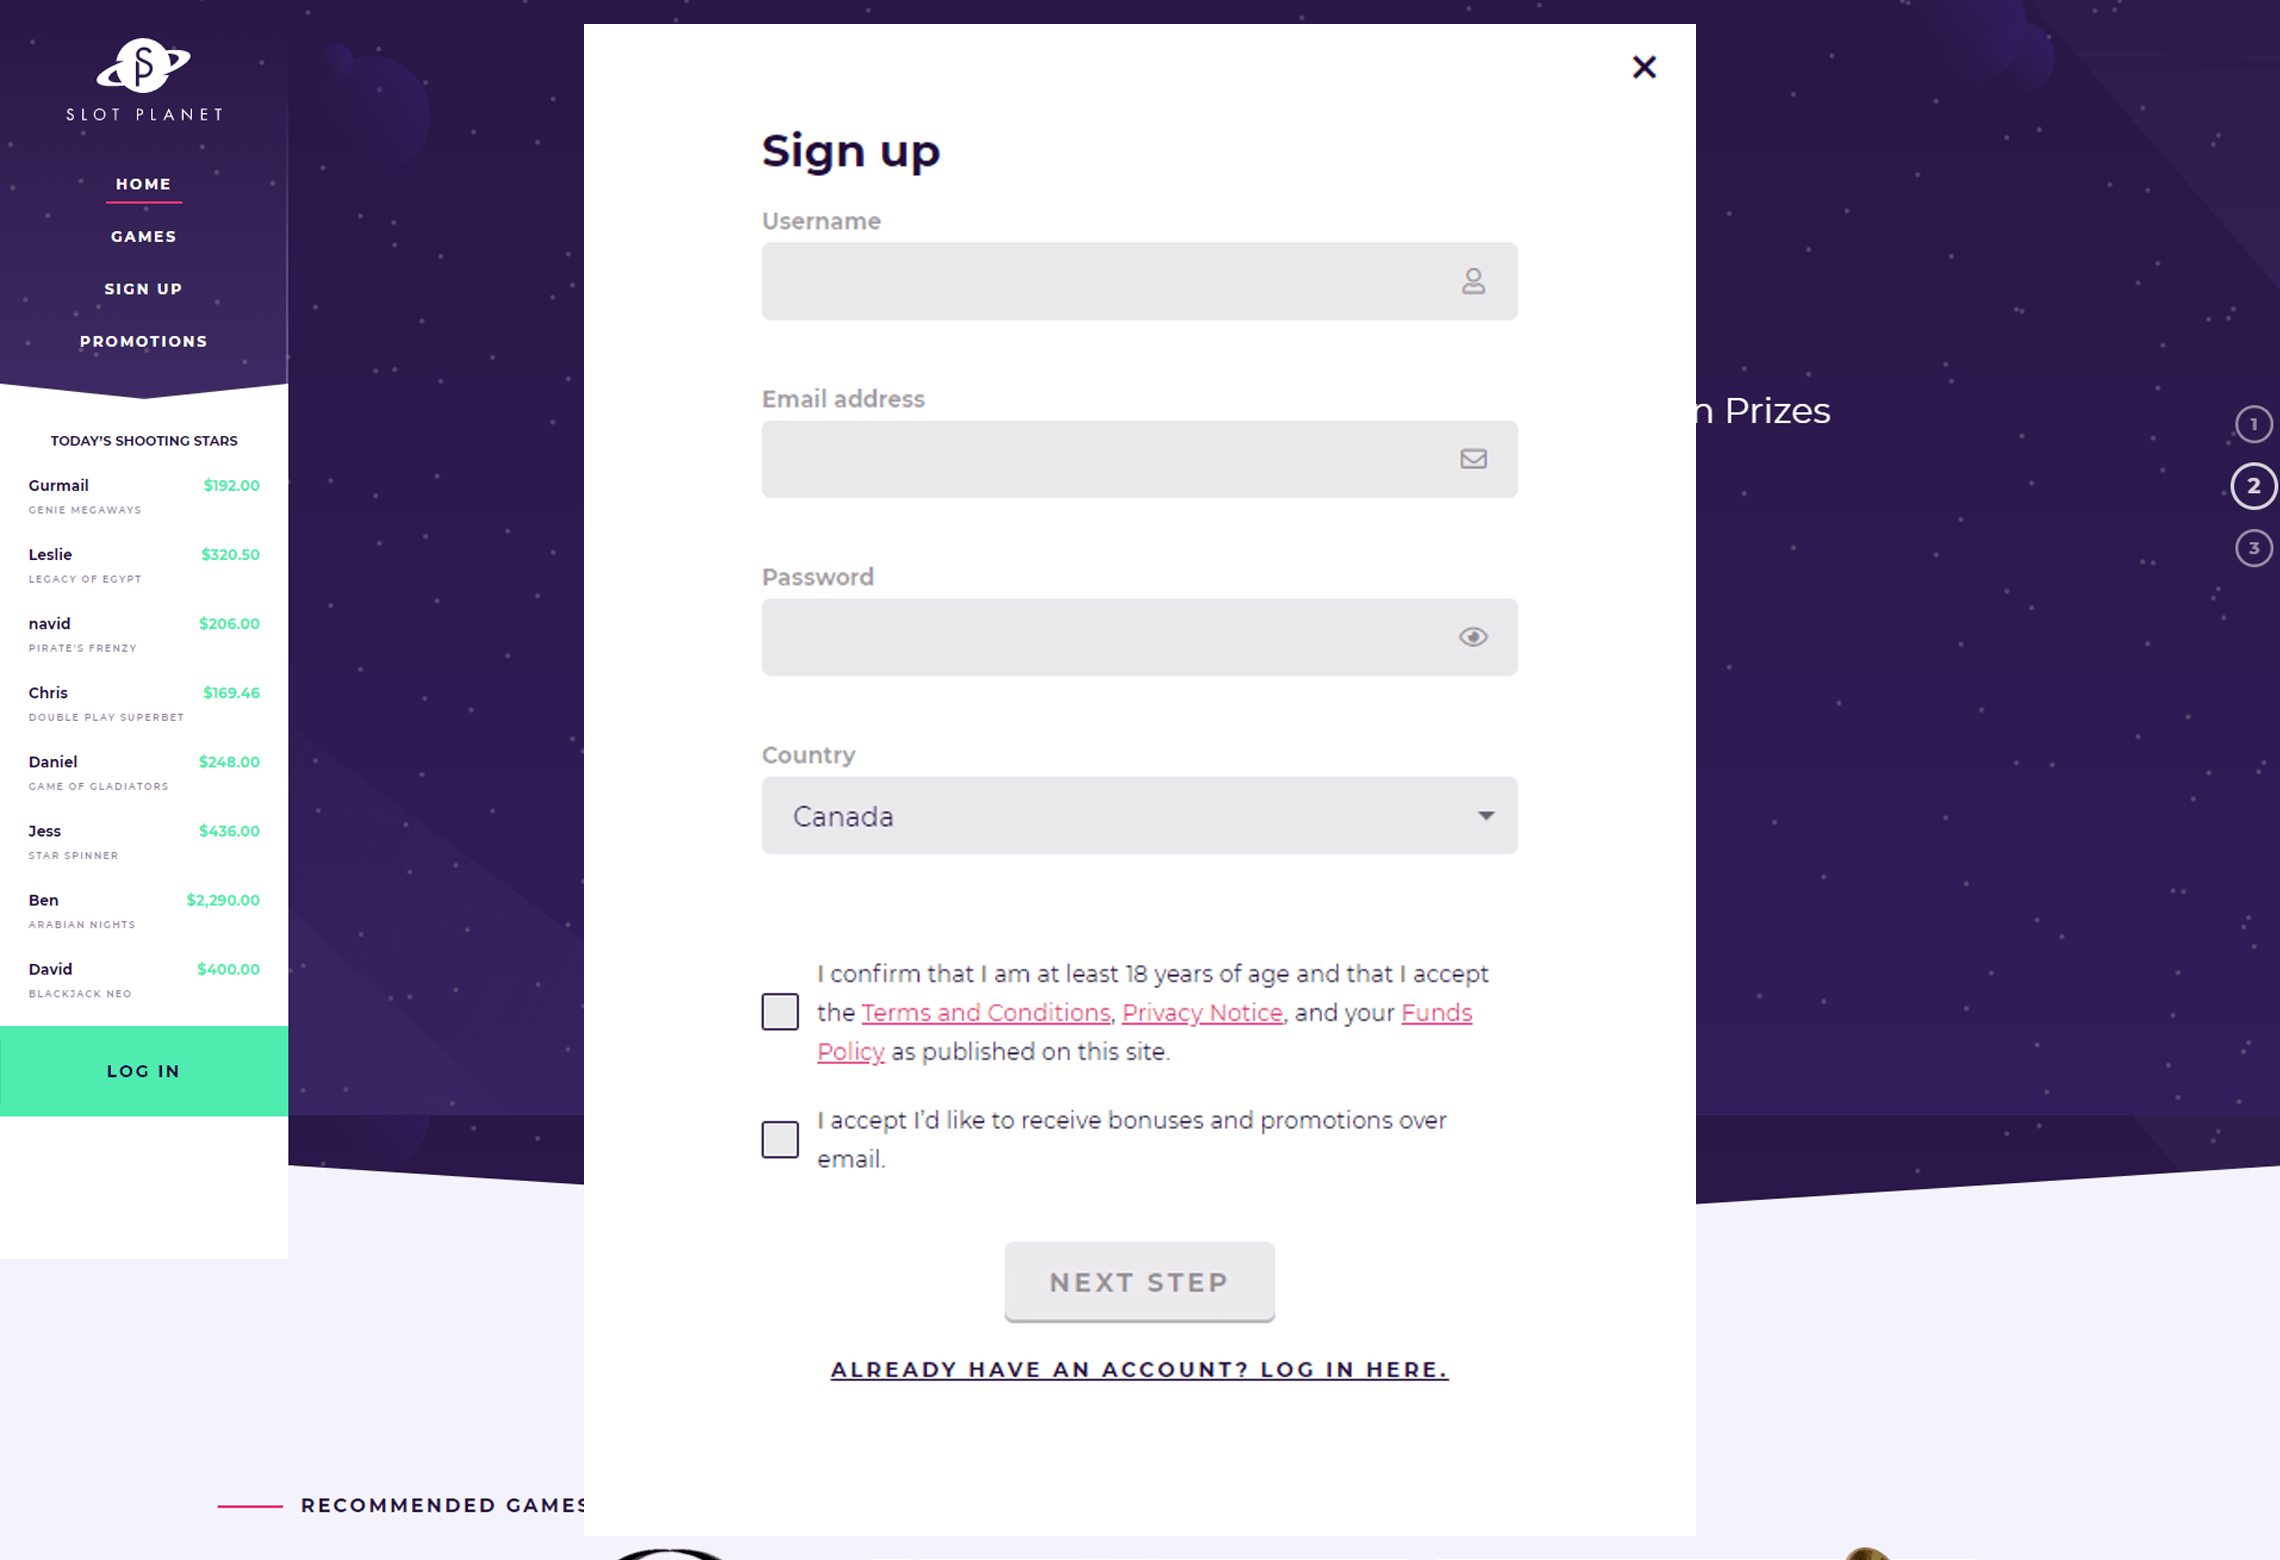Click the user icon in Username field
Image resolution: width=2280 pixels, height=1560 pixels.
coord(1473,281)
